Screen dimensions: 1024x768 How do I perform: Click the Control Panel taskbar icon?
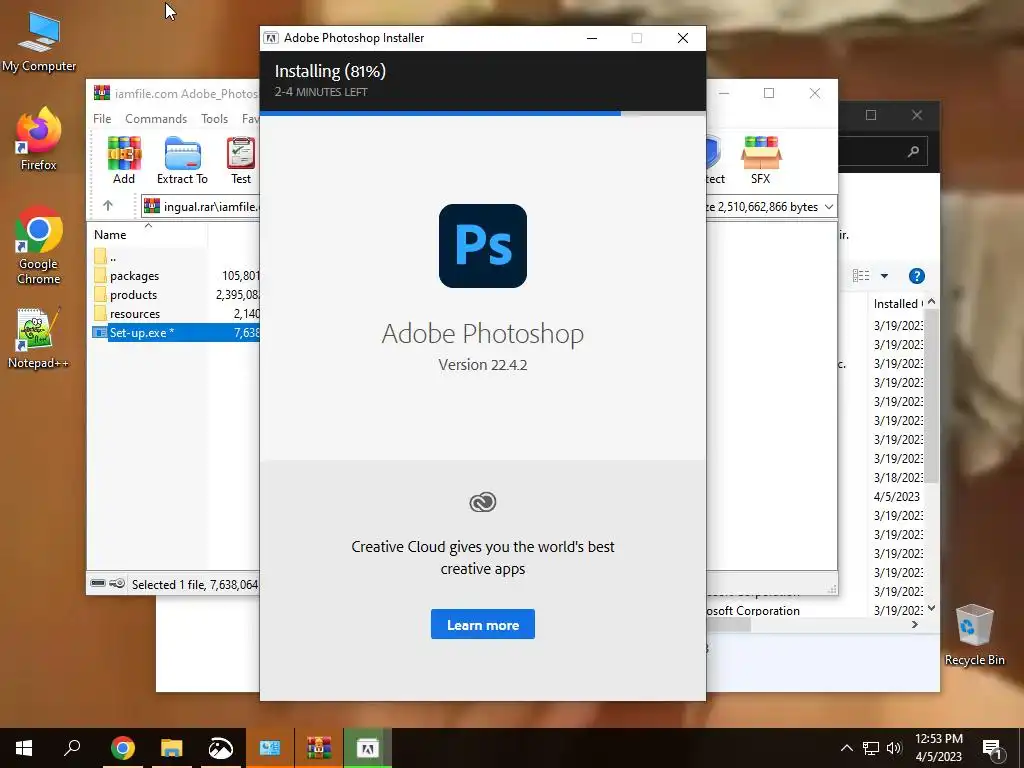270,748
